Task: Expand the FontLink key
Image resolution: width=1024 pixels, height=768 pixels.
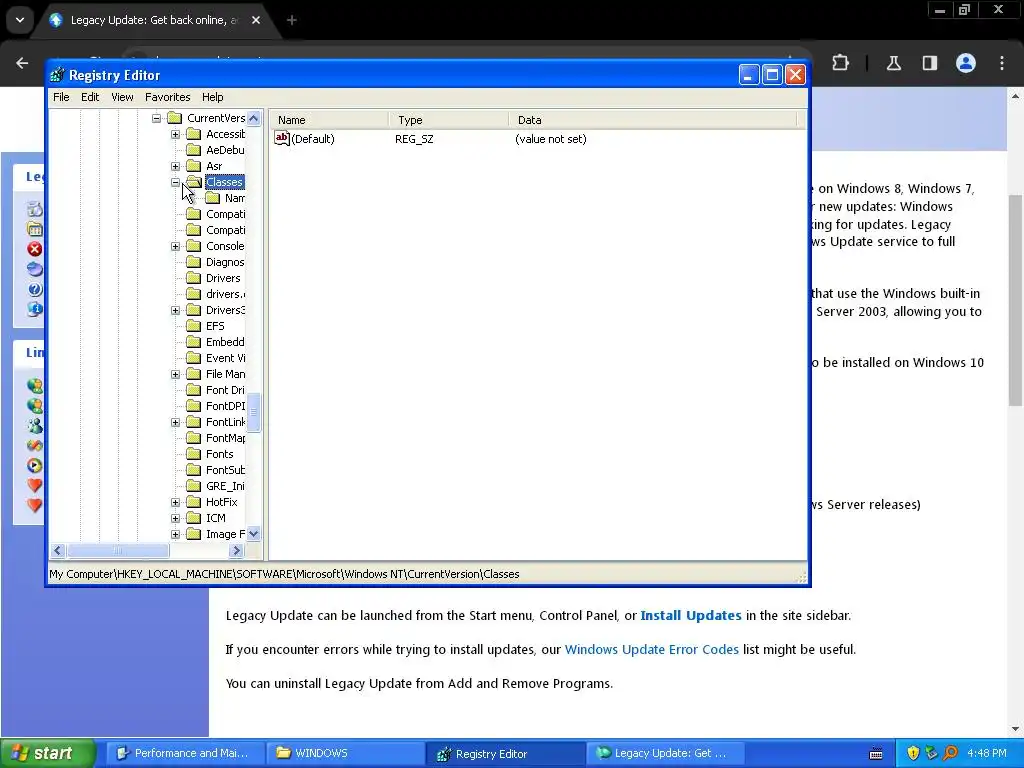Action: [x=176, y=423]
